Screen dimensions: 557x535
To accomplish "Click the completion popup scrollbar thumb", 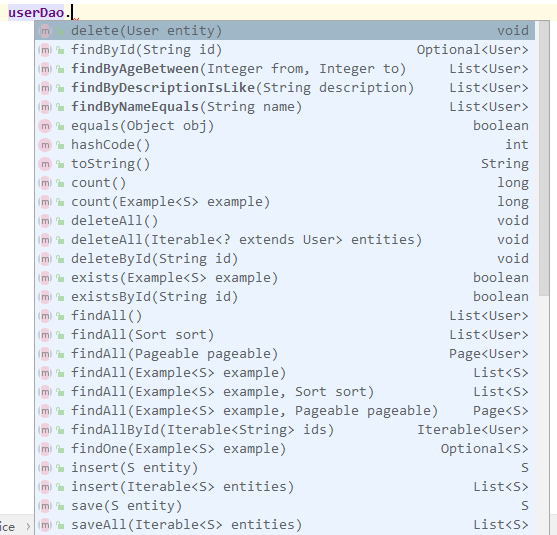I will pyautogui.click(x=544, y=158).
